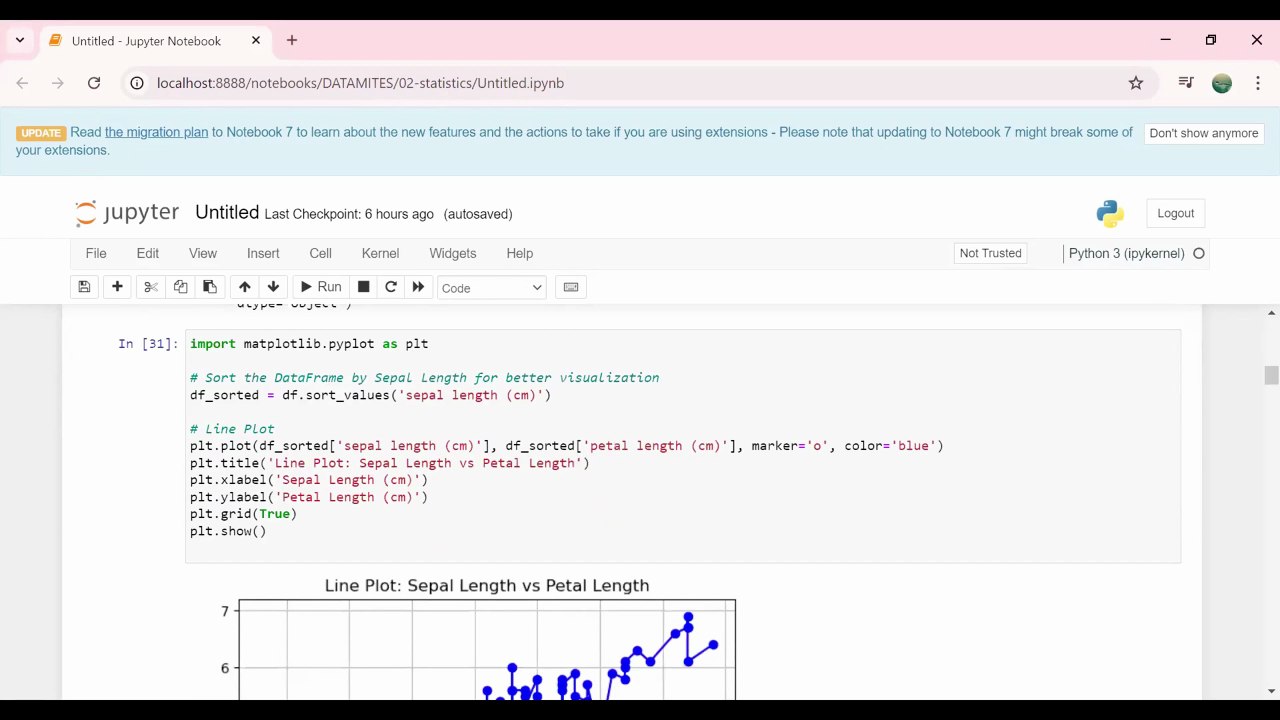Screen dimensions: 1280x720
Task: Reload the browser page
Action: (94, 83)
